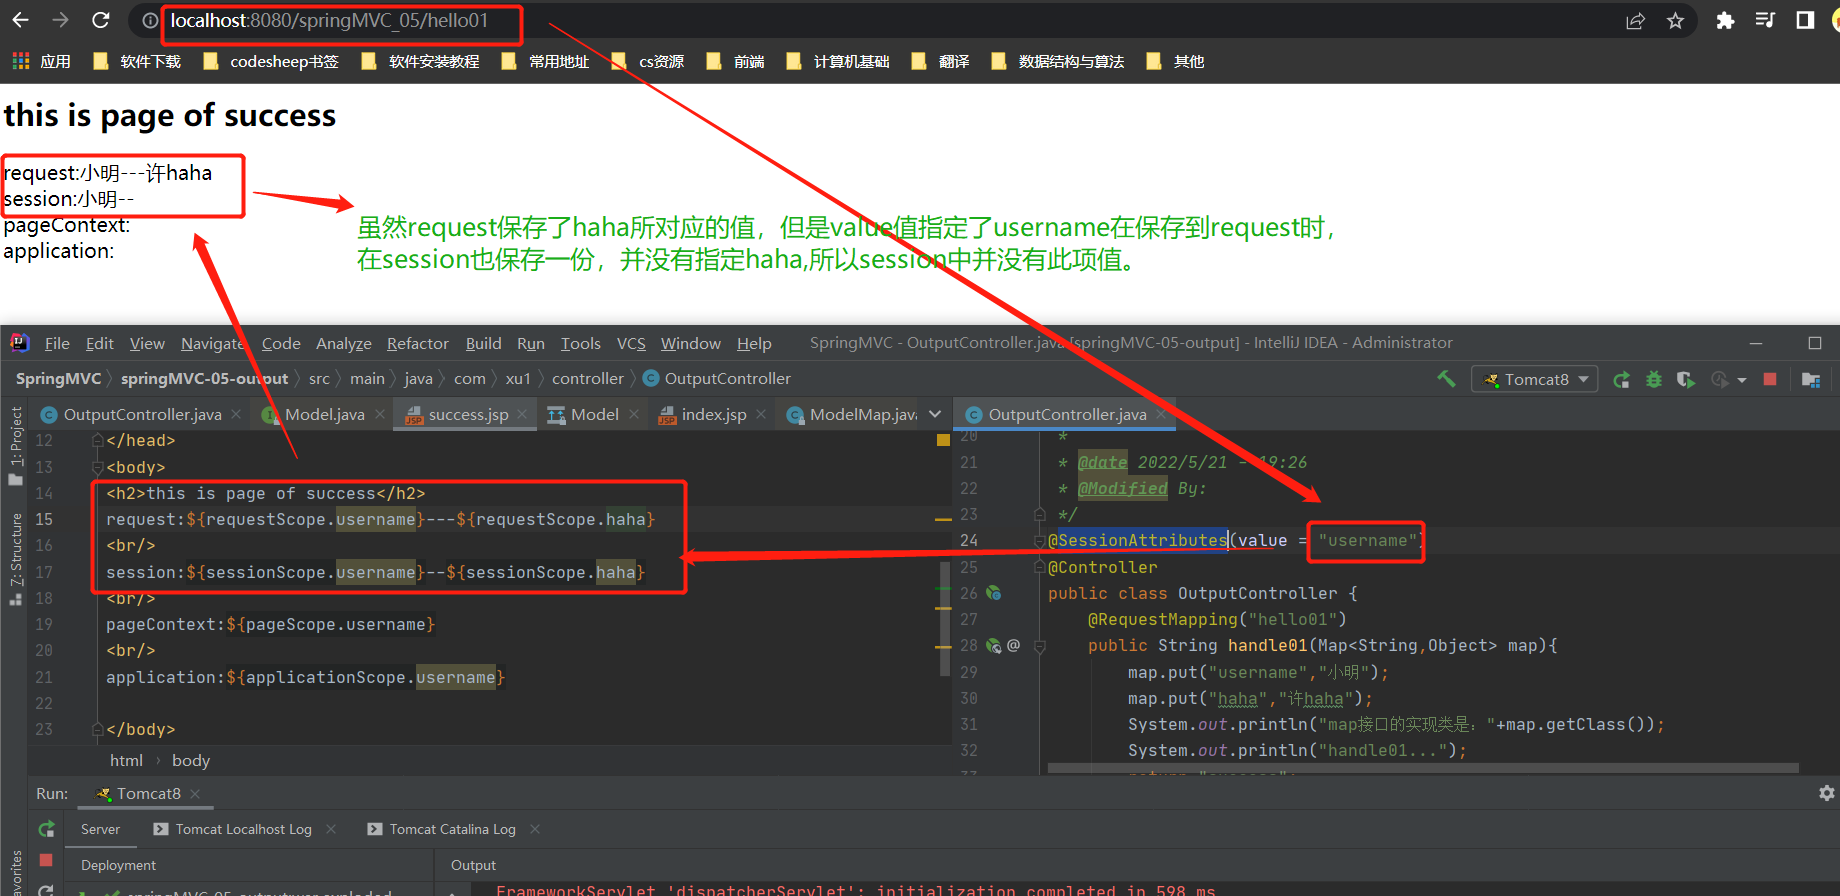Close the Tomcat8 run tab
The image size is (1840, 896).
[195, 793]
